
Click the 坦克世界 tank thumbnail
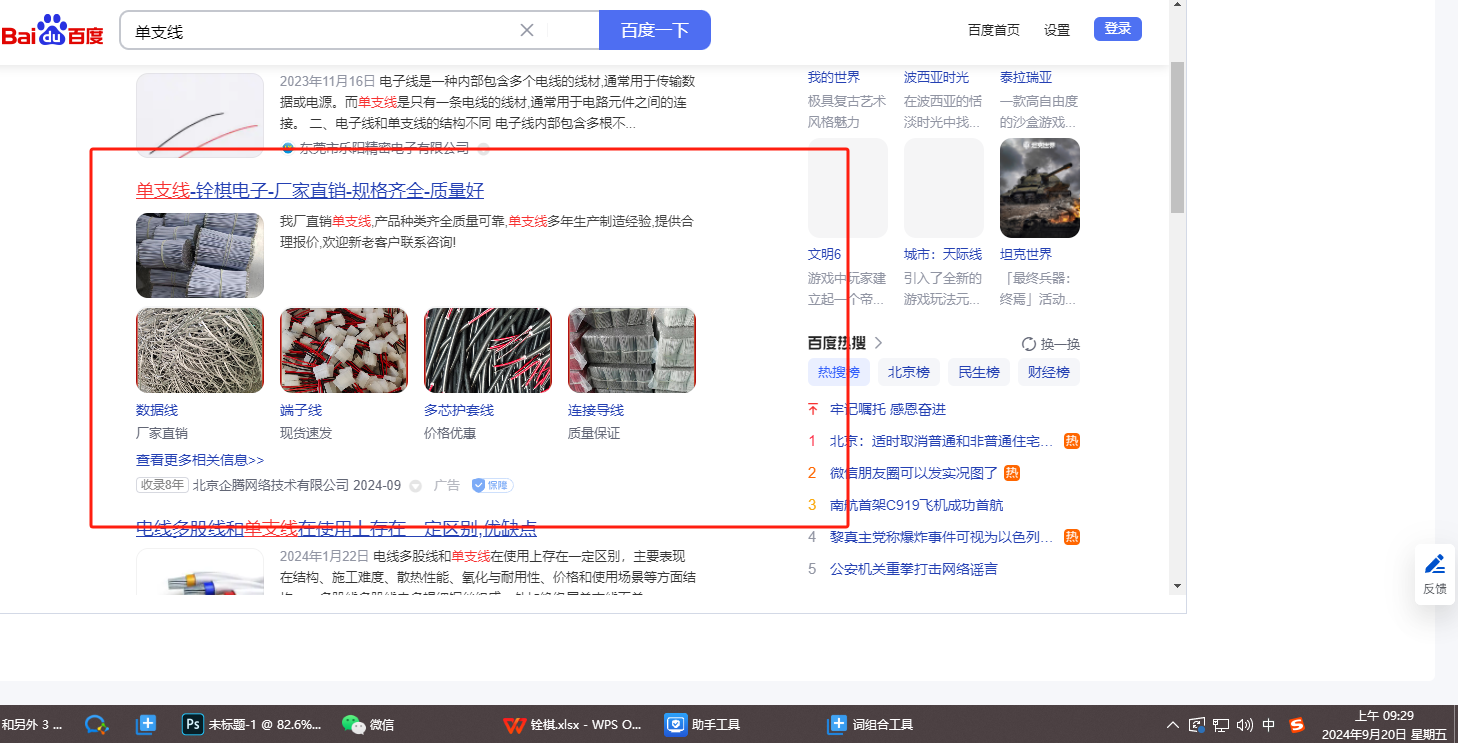[x=1040, y=188]
